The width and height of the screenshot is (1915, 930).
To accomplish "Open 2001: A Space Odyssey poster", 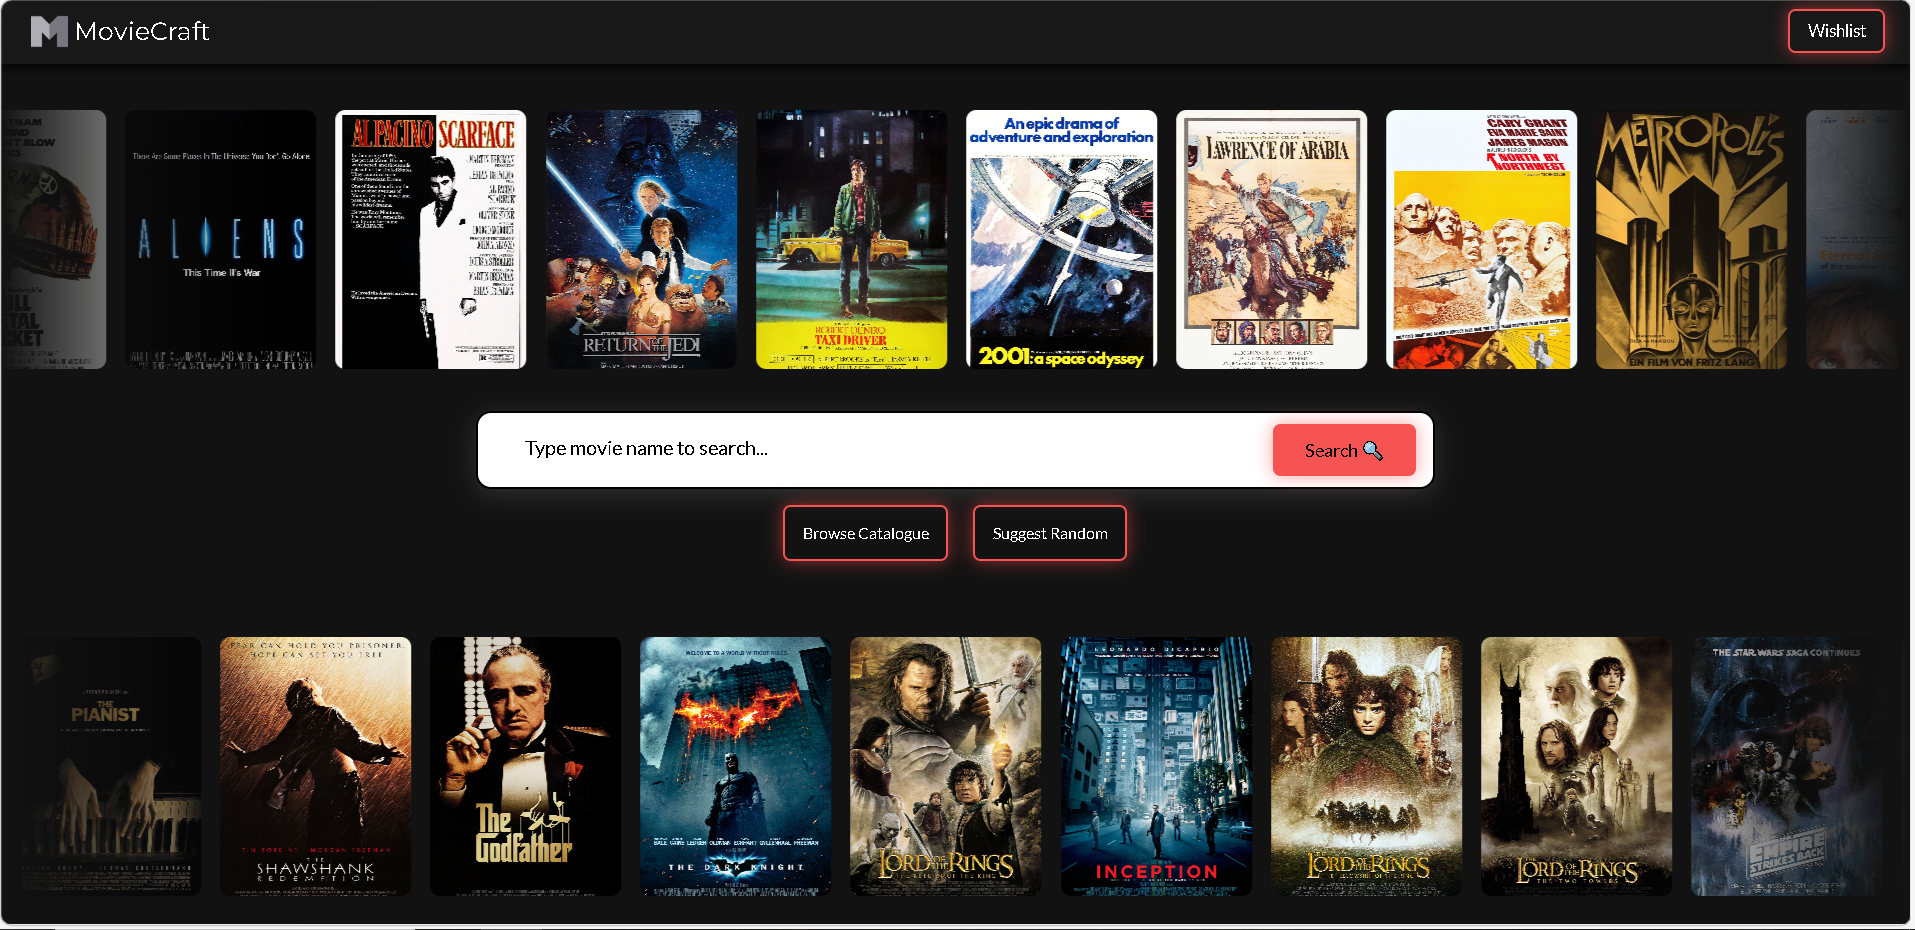I will coord(1061,239).
